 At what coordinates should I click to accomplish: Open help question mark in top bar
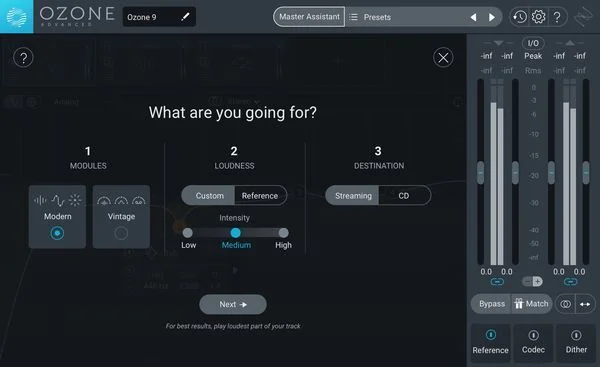(557, 17)
